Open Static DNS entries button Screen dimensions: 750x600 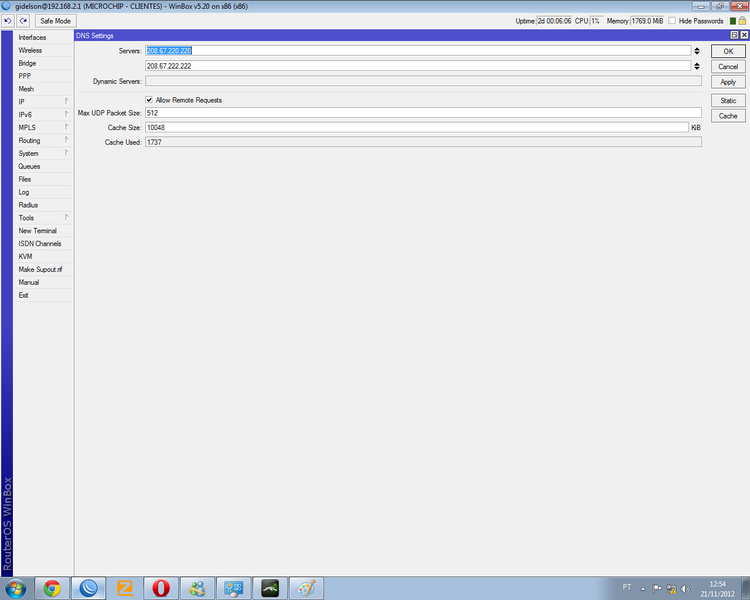pyautogui.click(x=728, y=100)
